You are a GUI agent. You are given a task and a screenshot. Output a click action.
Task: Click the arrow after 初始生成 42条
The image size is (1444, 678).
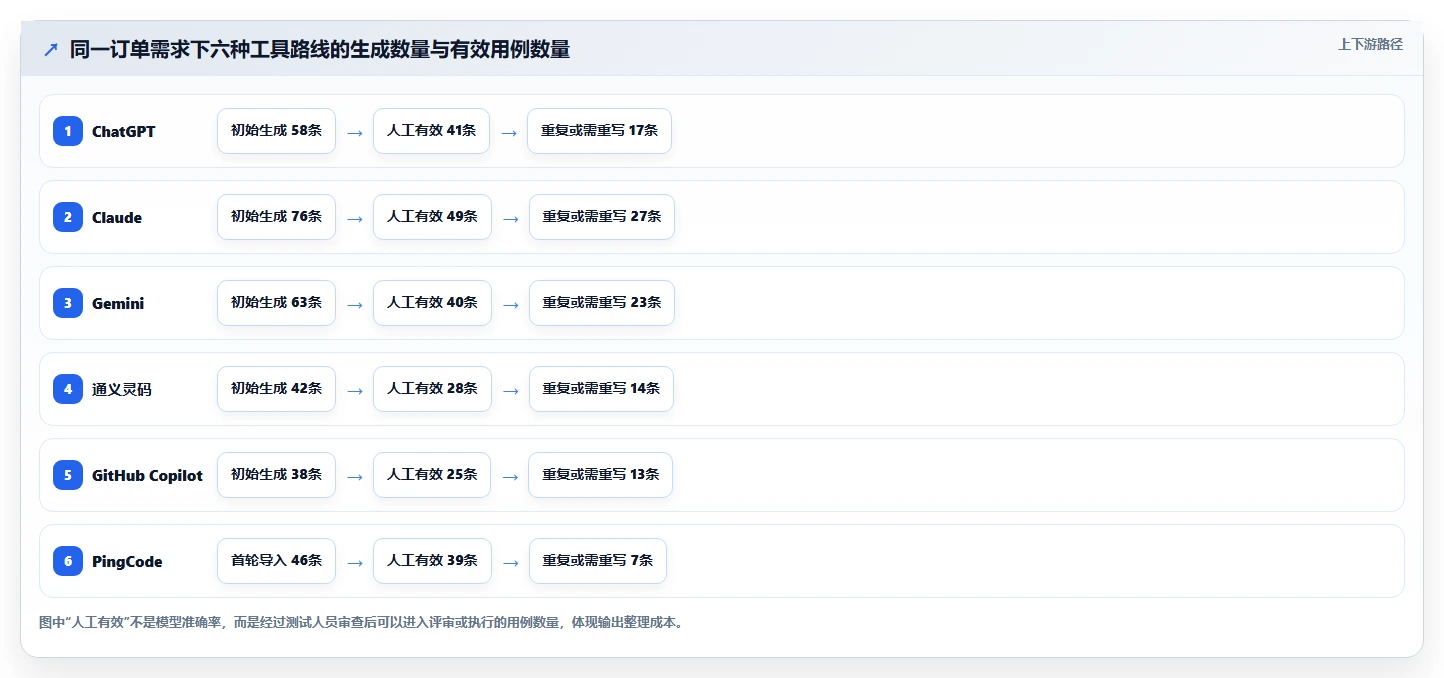tap(354, 390)
